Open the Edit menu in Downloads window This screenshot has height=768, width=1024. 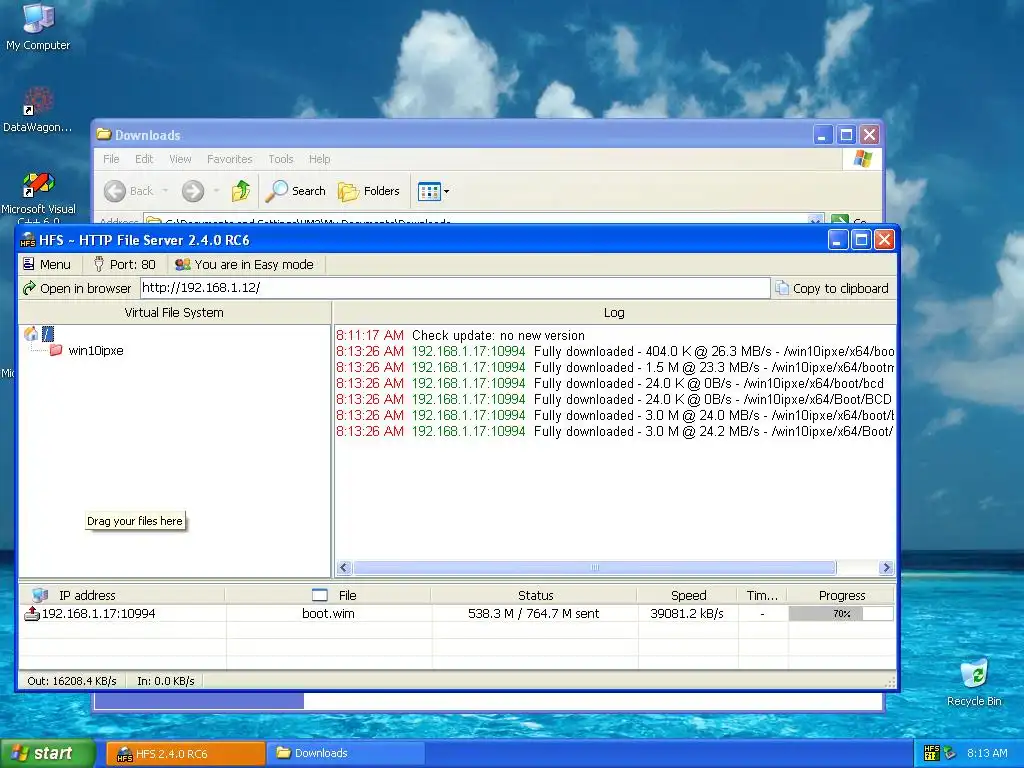point(144,159)
